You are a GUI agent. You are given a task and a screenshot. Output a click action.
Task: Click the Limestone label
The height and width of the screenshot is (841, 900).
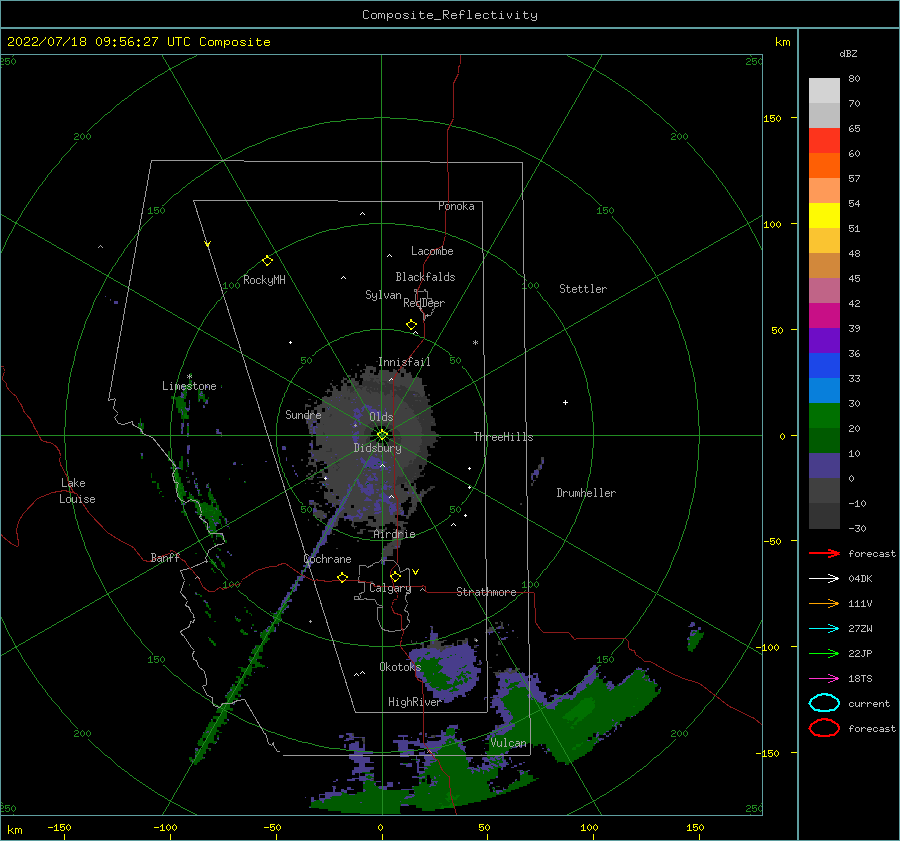189,386
